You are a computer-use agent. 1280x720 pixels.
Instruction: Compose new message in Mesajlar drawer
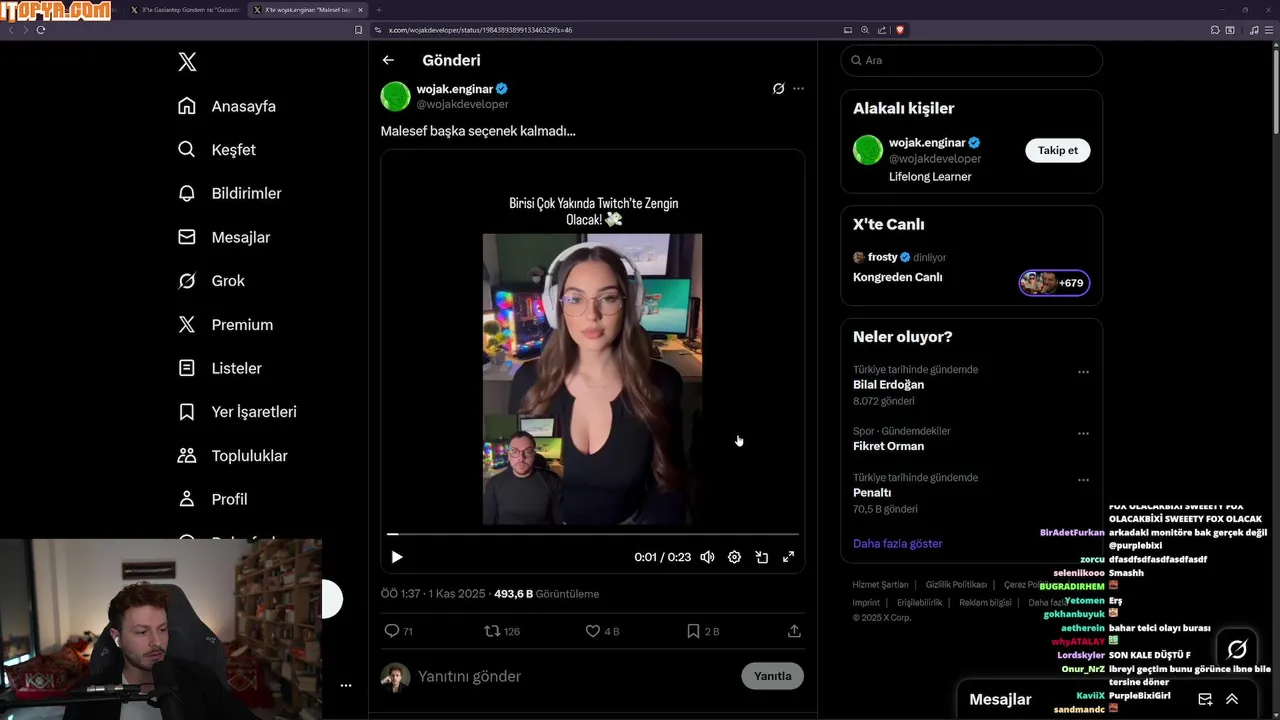click(x=1205, y=700)
